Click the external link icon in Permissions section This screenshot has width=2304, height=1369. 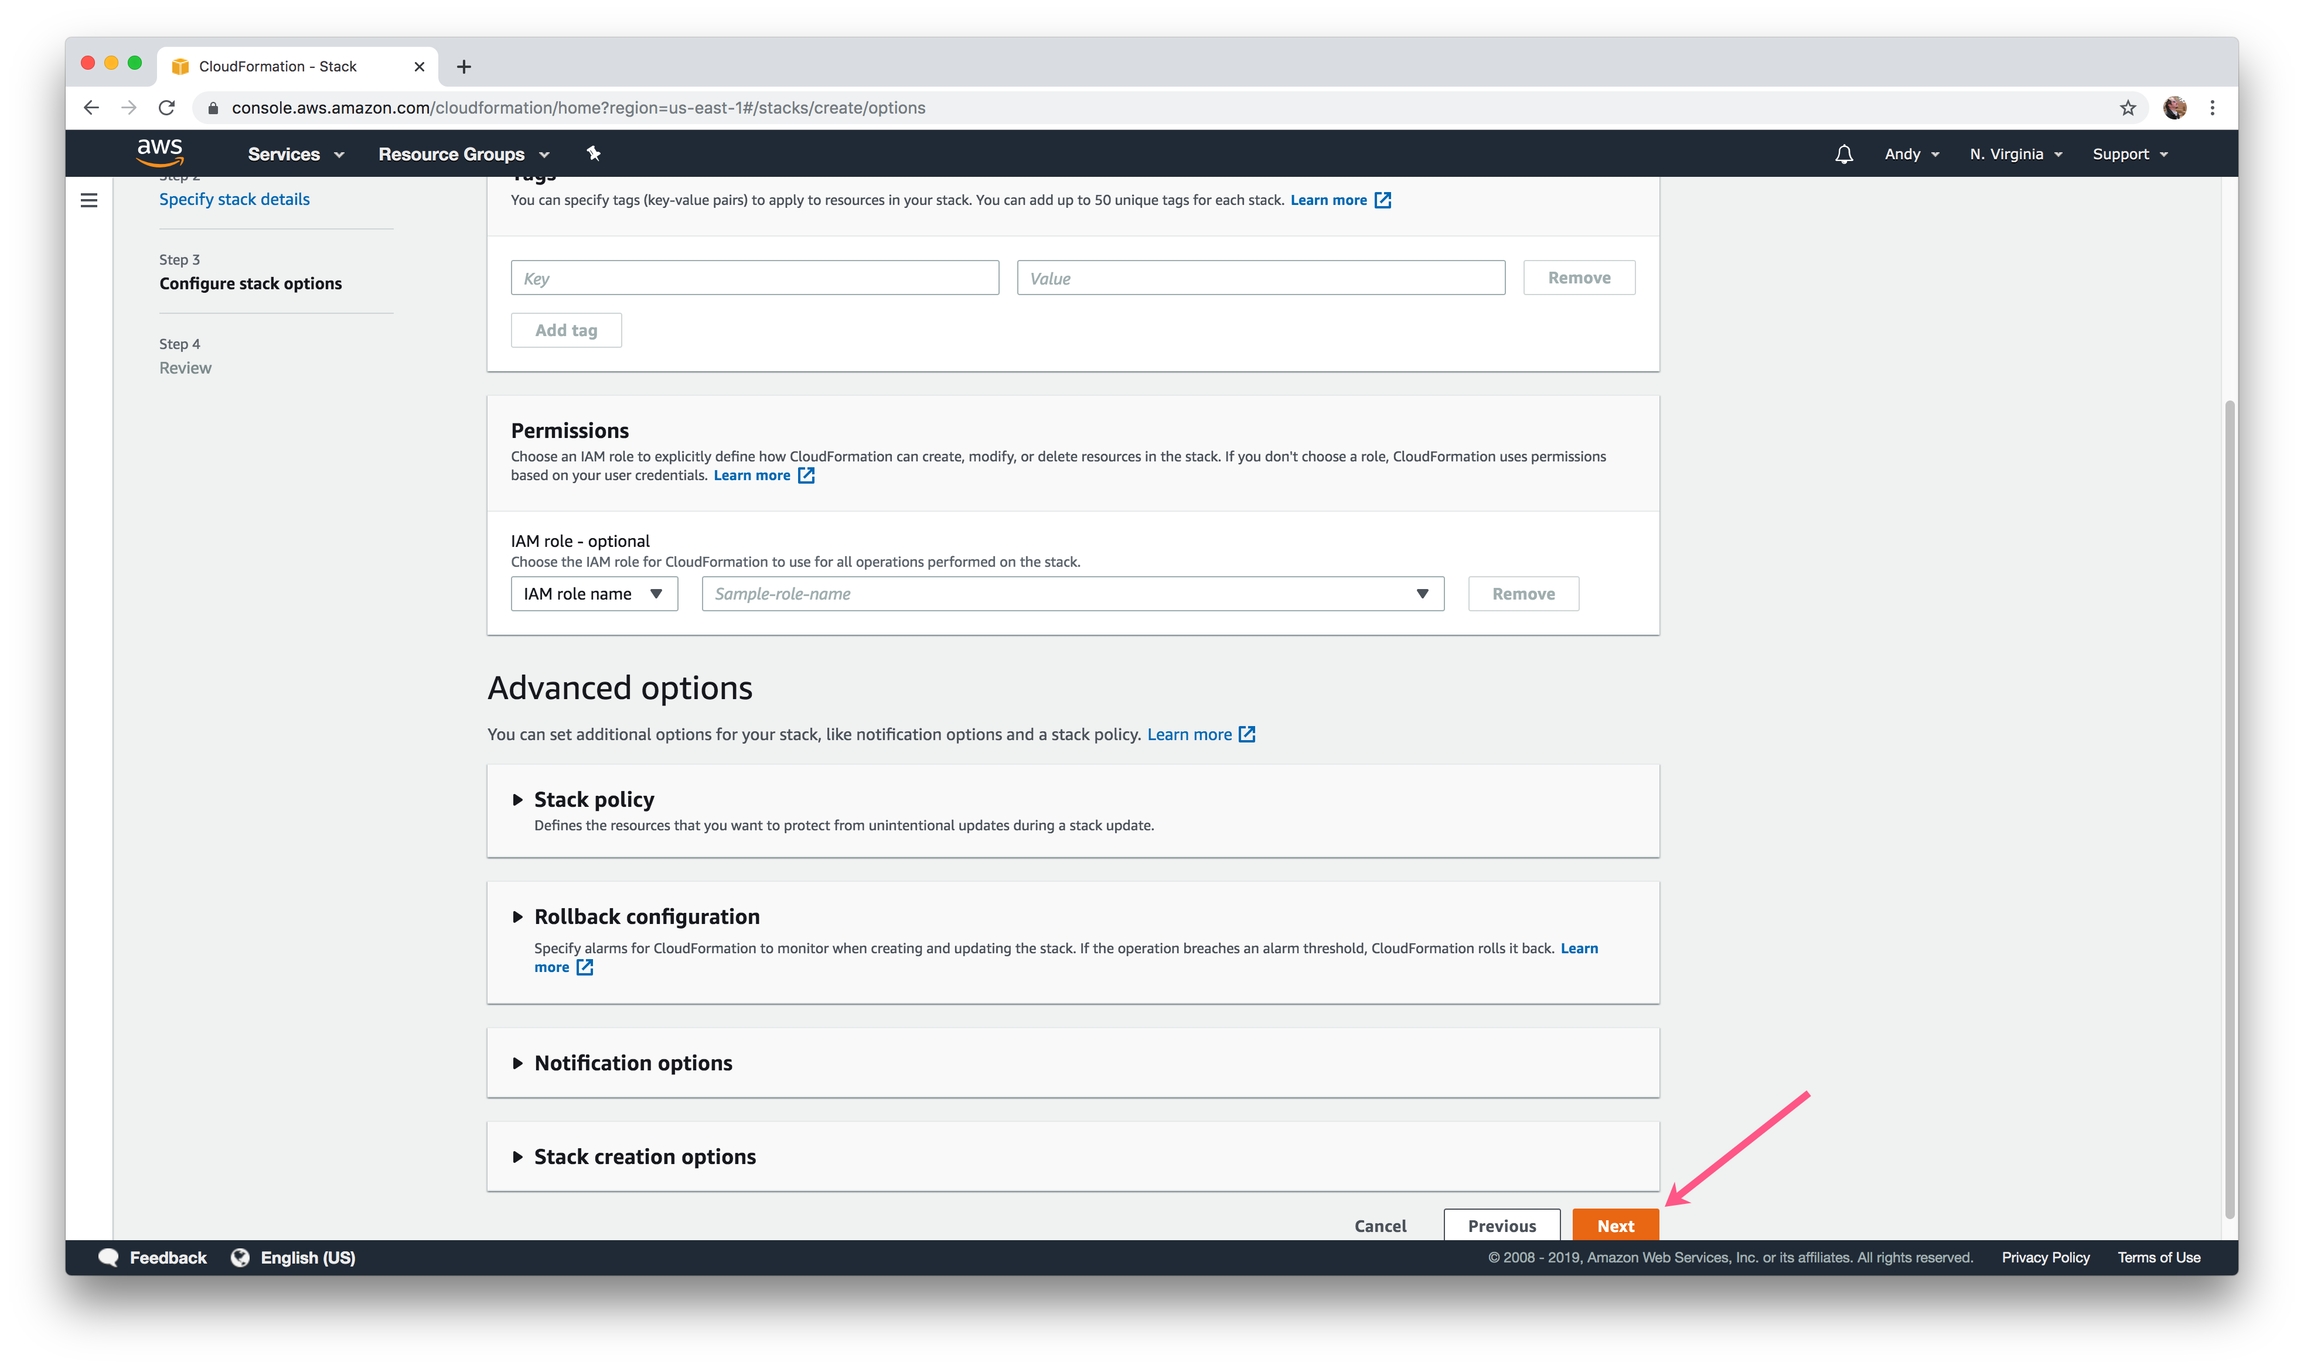point(806,475)
